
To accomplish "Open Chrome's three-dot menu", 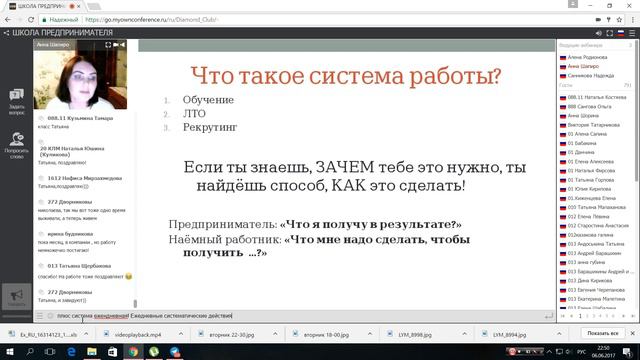I will pyautogui.click(x=633, y=20).
